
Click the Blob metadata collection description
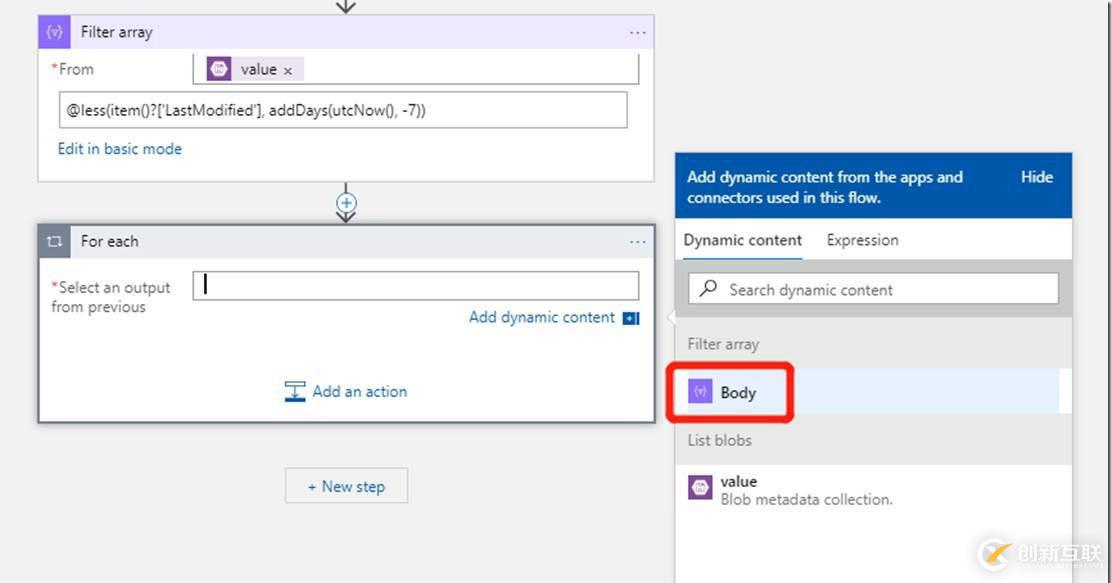[806, 499]
